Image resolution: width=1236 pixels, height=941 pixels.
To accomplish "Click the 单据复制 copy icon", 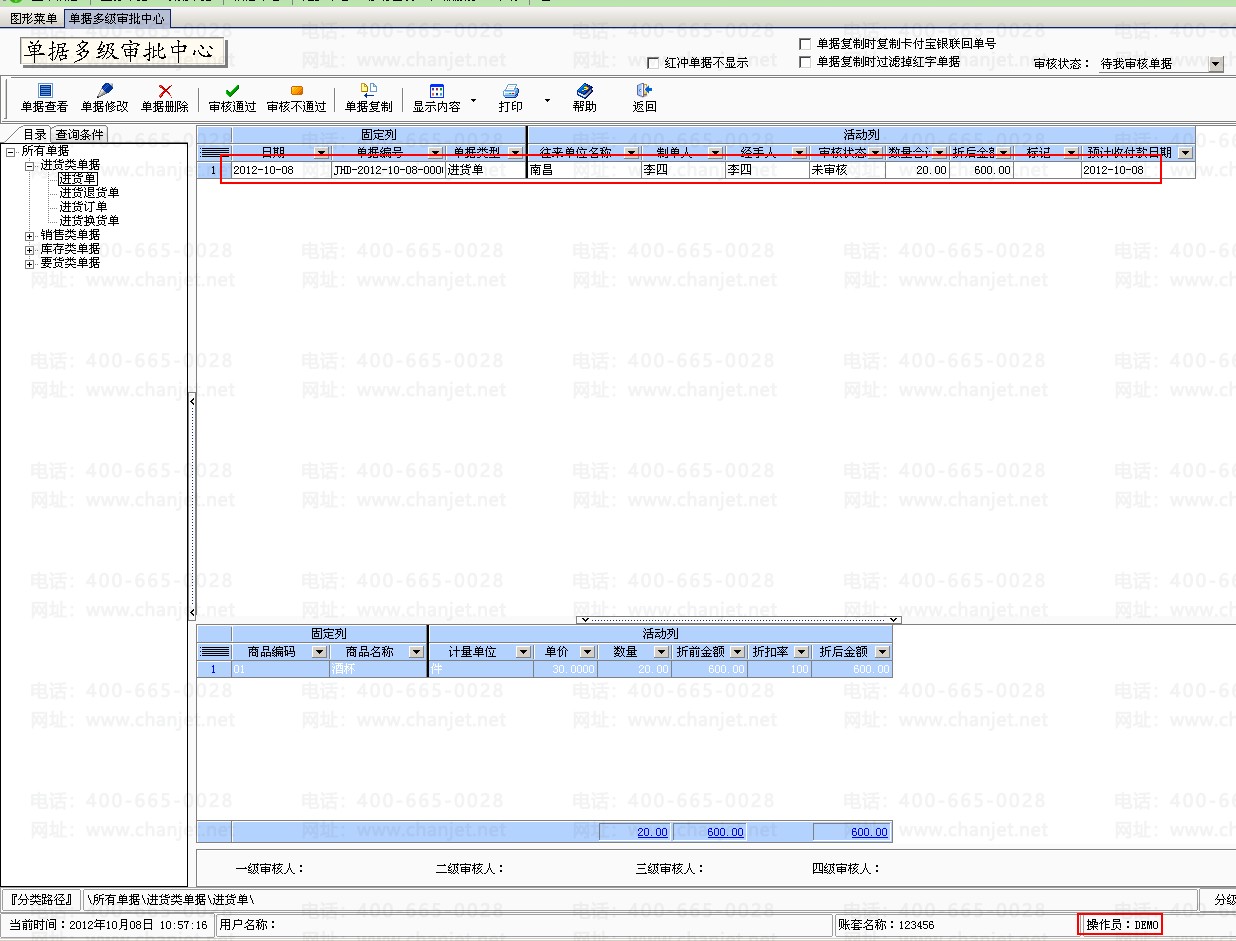I will [x=368, y=91].
